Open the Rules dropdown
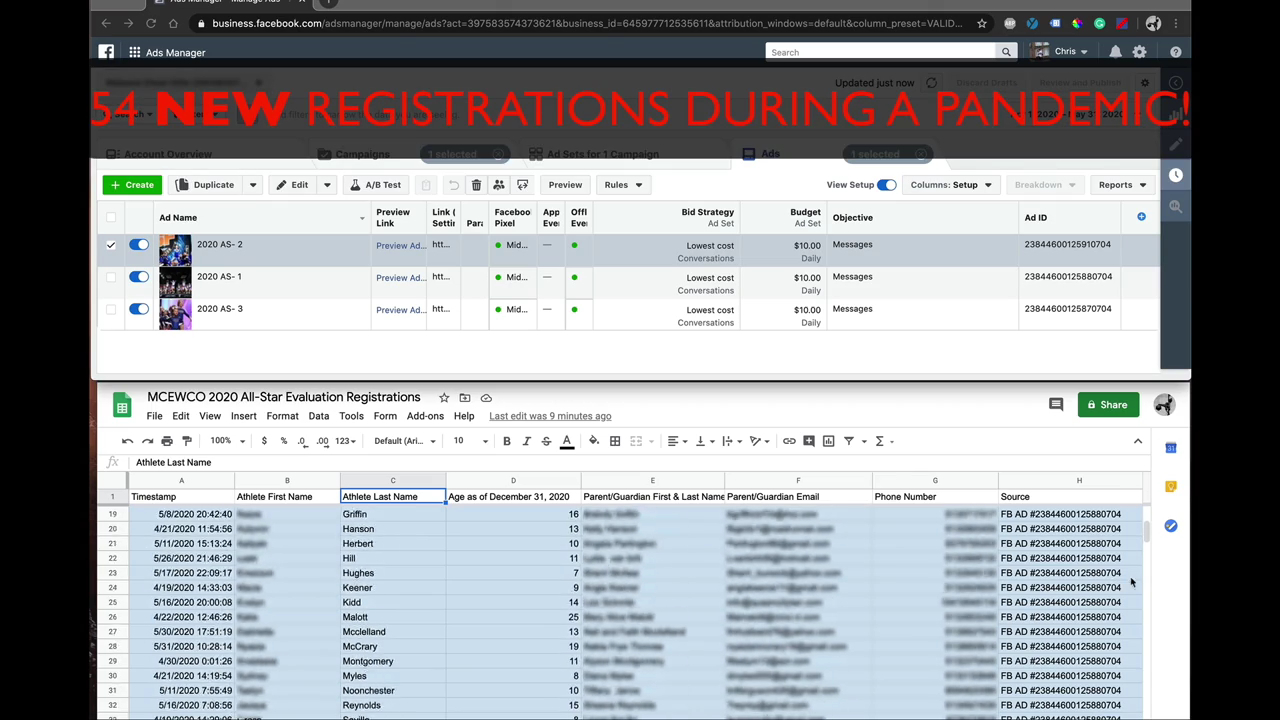This screenshot has width=1280, height=720. [x=622, y=185]
